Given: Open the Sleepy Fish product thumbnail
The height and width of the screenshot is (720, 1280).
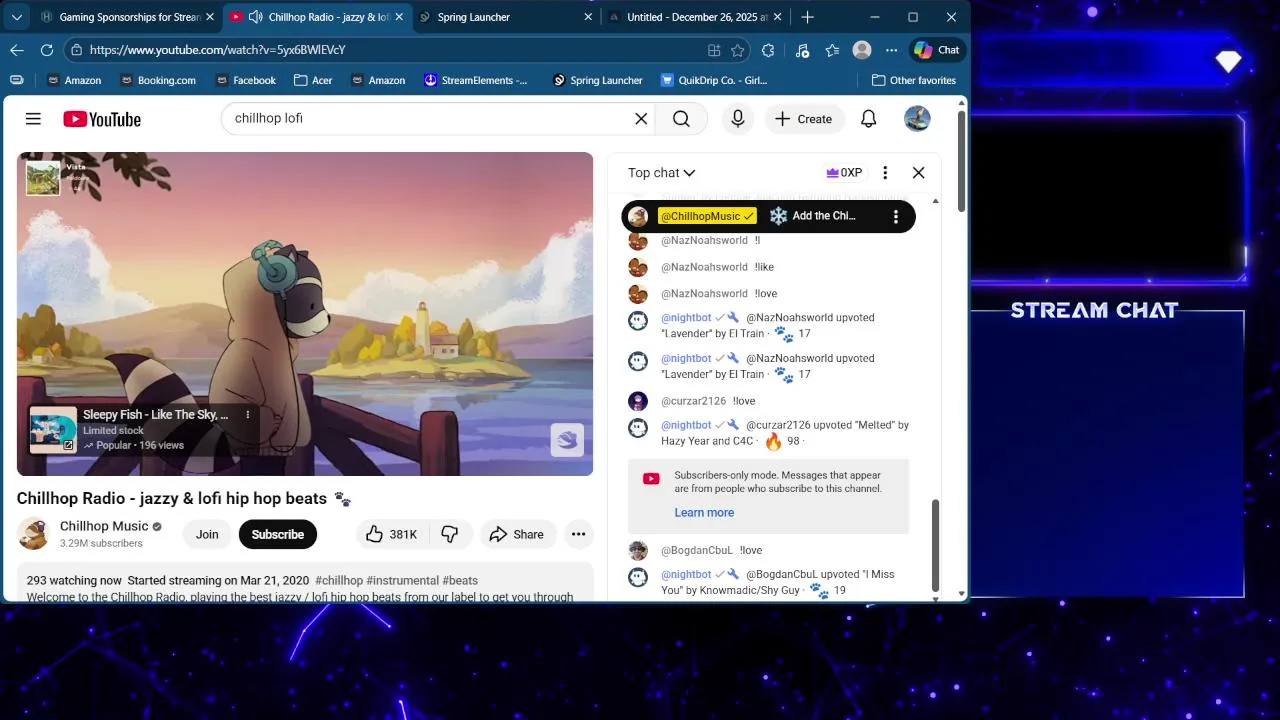Looking at the screenshot, I should 53,430.
